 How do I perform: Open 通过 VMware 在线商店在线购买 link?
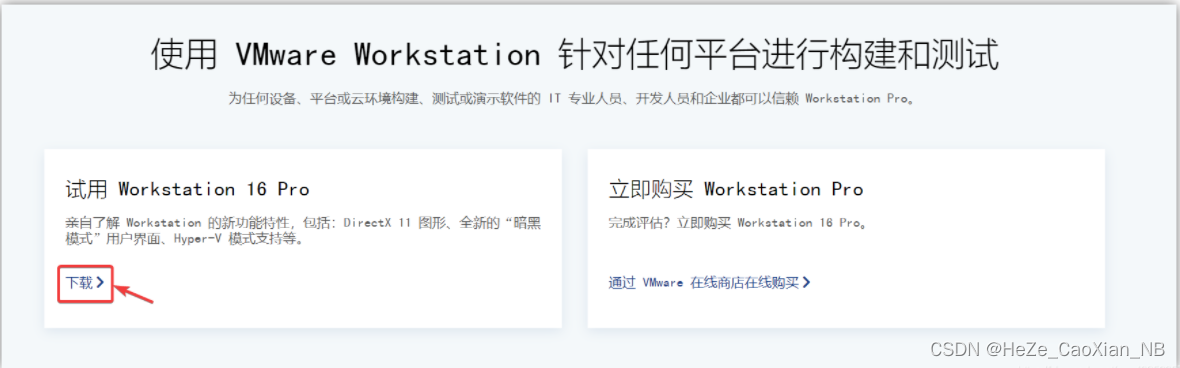[x=709, y=283]
